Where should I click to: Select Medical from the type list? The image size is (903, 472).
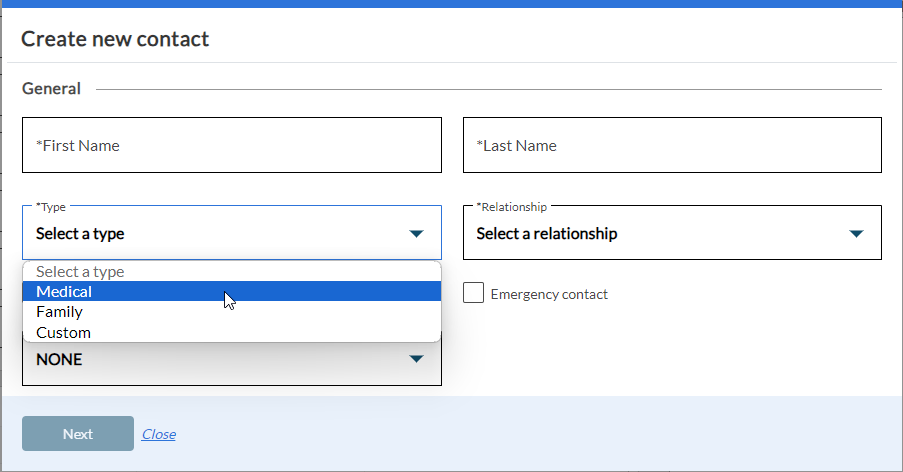click(64, 292)
